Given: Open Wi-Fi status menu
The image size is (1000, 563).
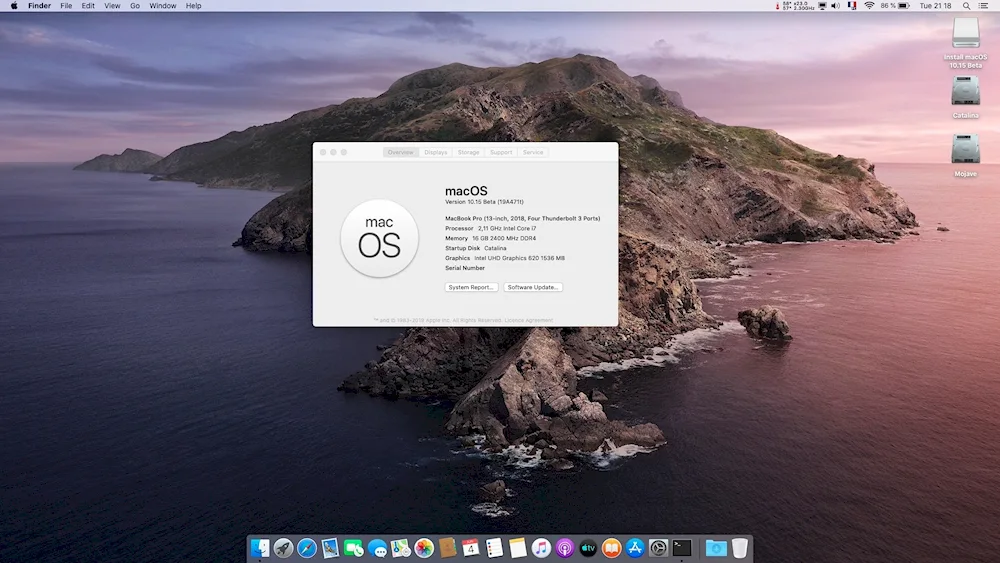Looking at the screenshot, I should [x=869, y=6].
